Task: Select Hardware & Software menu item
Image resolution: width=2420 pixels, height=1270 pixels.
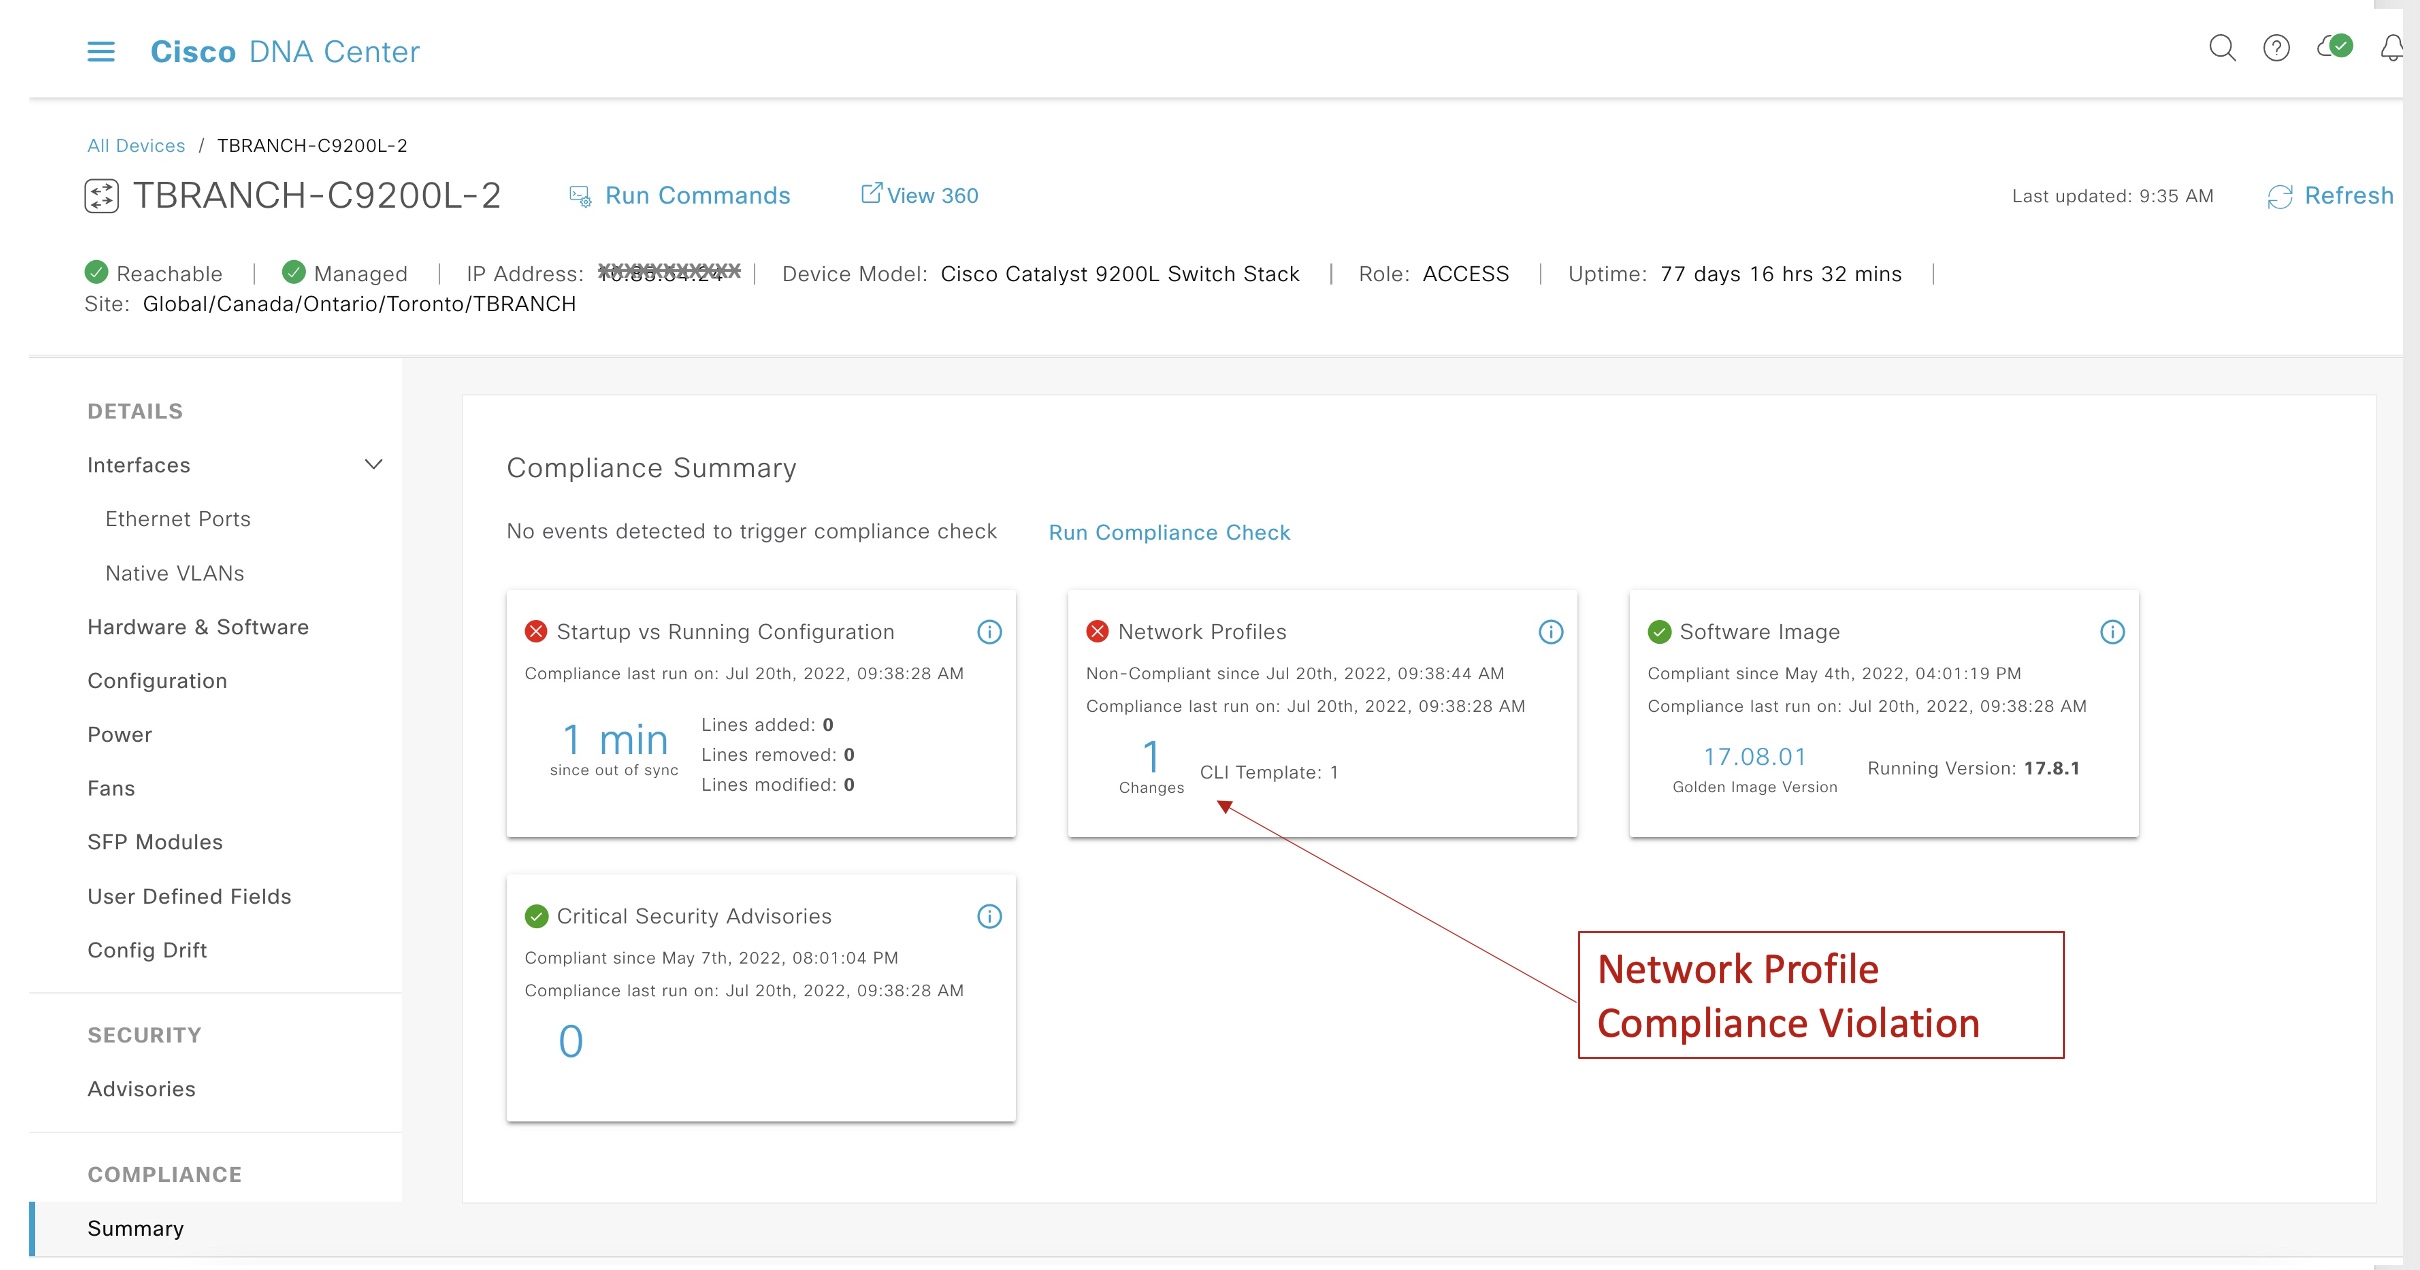Action: pyautogui.click(x=198, y=627)
